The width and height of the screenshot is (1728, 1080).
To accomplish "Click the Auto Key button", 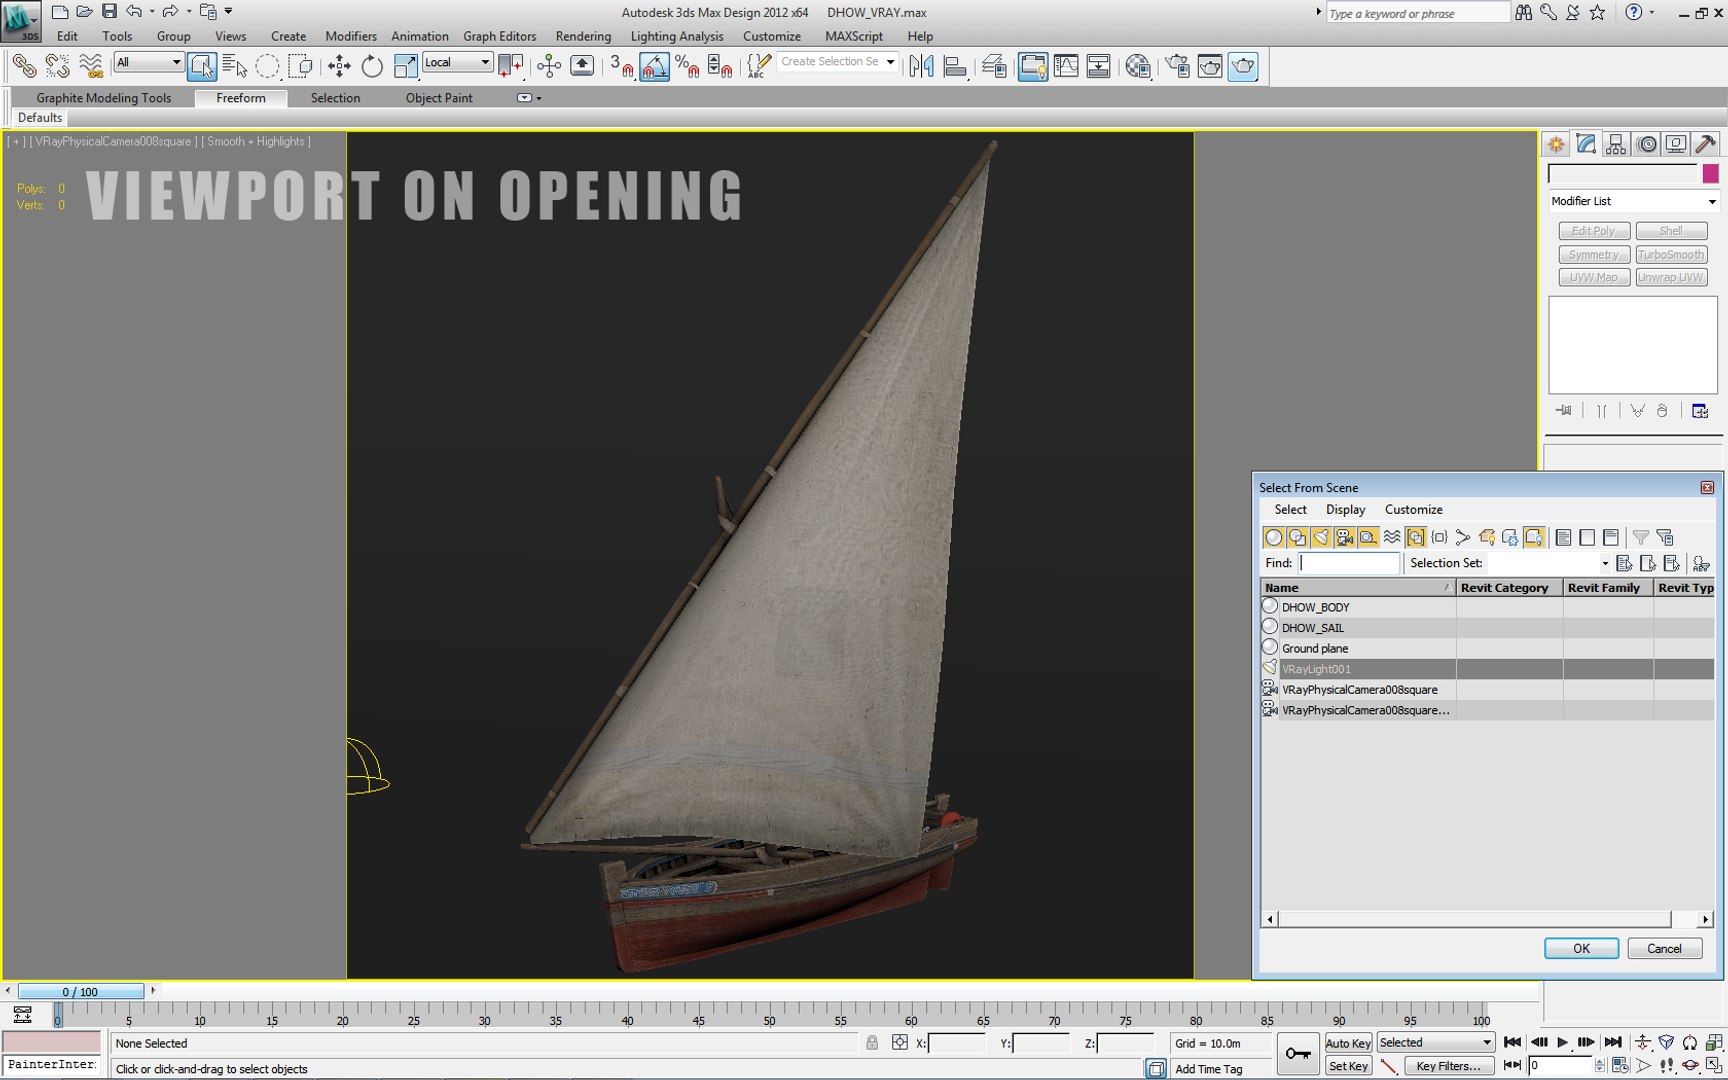I will 1348,1043.
